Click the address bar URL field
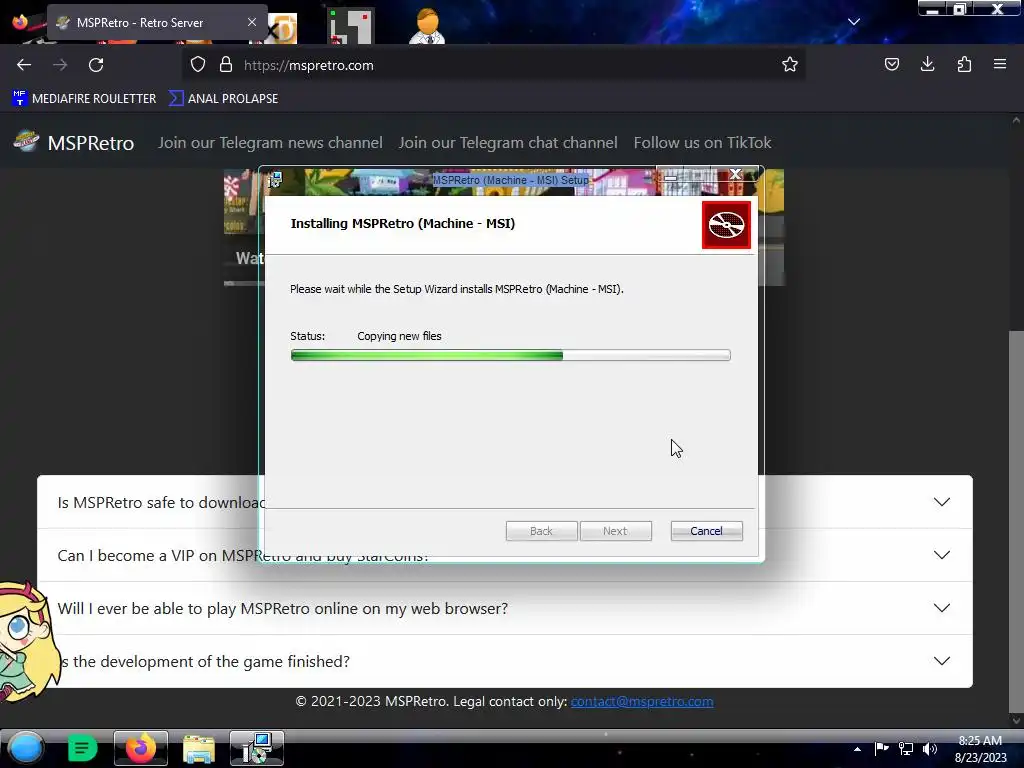The height and width of the screenshot is (768, 1024). [496, 65]
